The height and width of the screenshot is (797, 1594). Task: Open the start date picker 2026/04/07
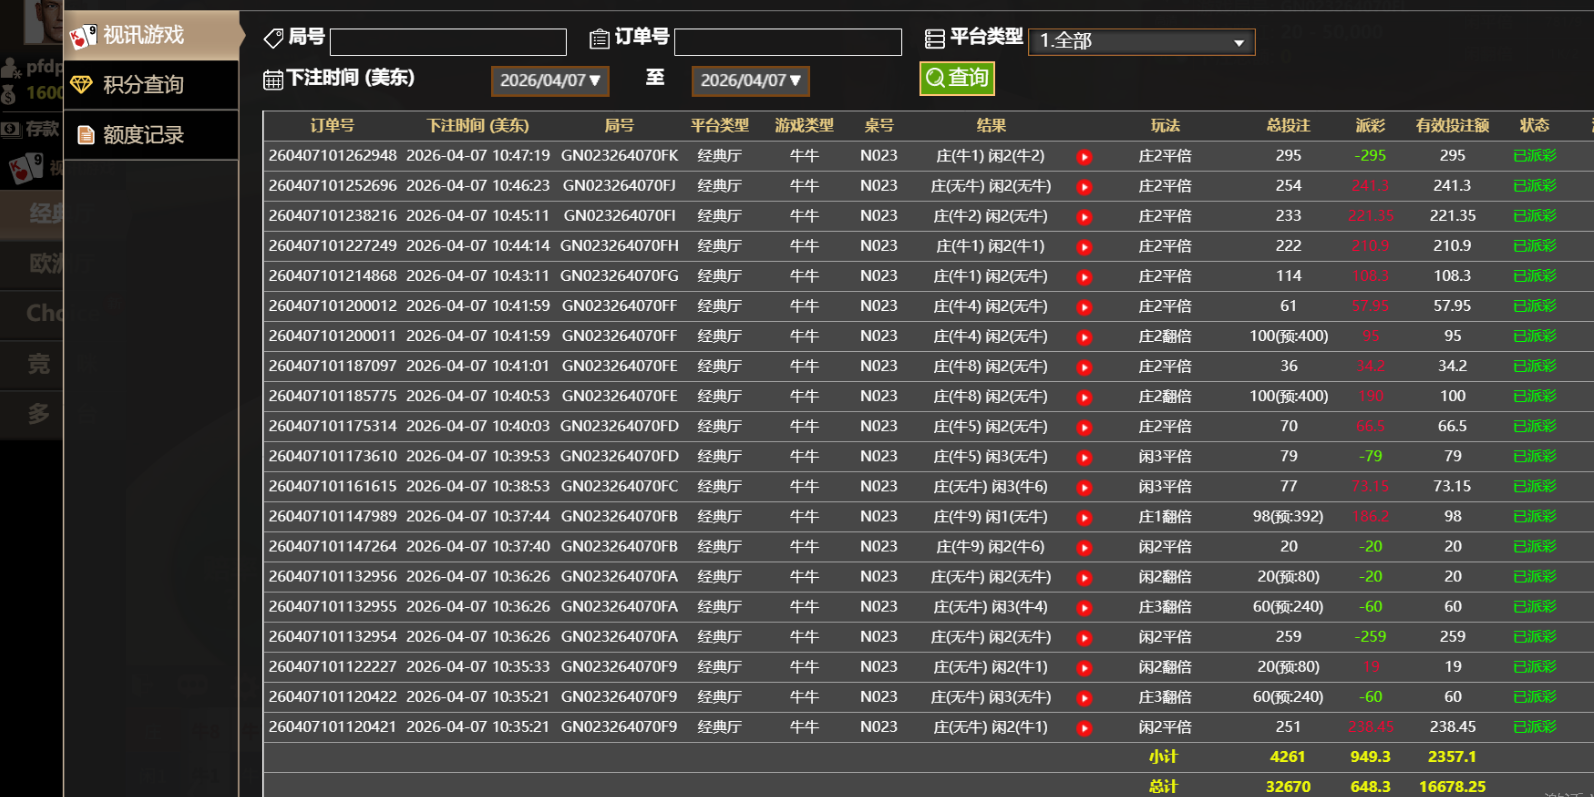click(x=550, y=80)
